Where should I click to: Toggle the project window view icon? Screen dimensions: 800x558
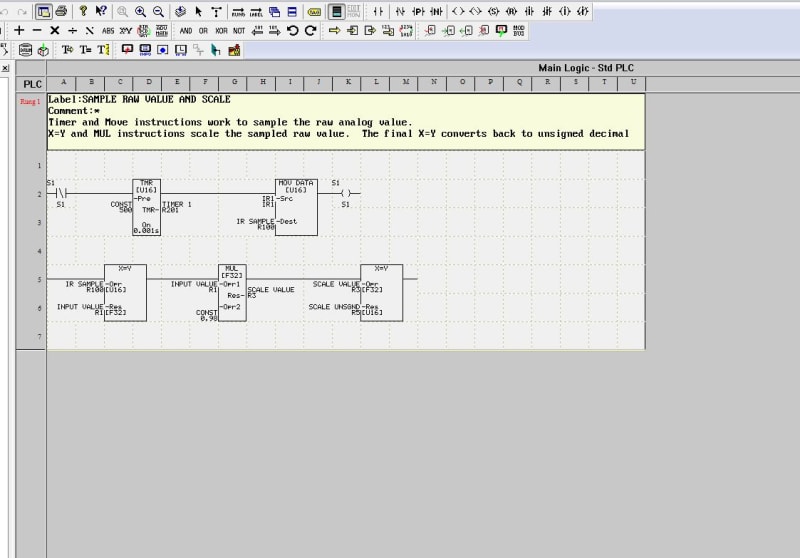tap(43, 11)
